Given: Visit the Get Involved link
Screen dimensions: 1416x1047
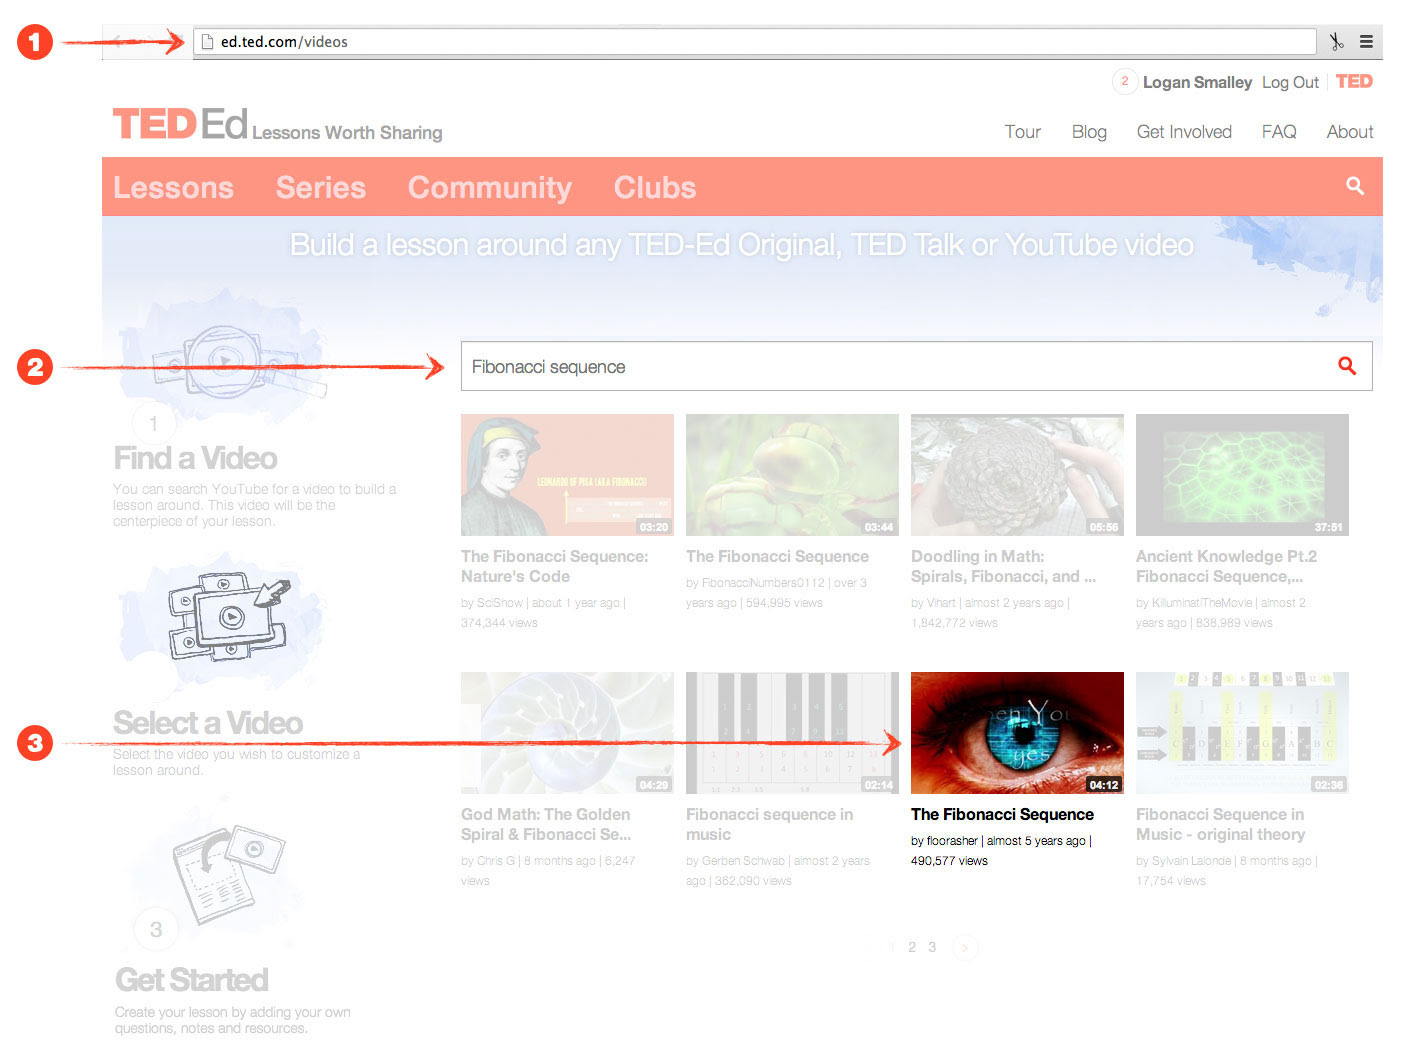Looking at the screenshot, I should (x=1184, y=132).
